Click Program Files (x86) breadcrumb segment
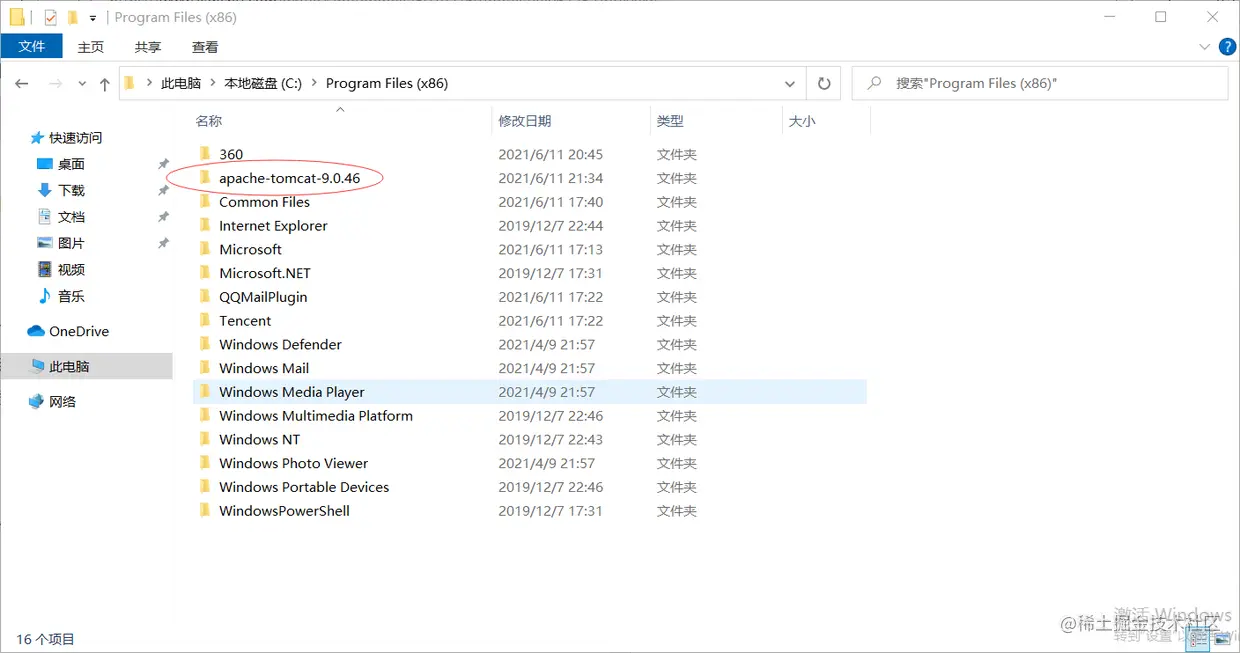The width and height of the screenshot is (1240, 653). point(387,84)
